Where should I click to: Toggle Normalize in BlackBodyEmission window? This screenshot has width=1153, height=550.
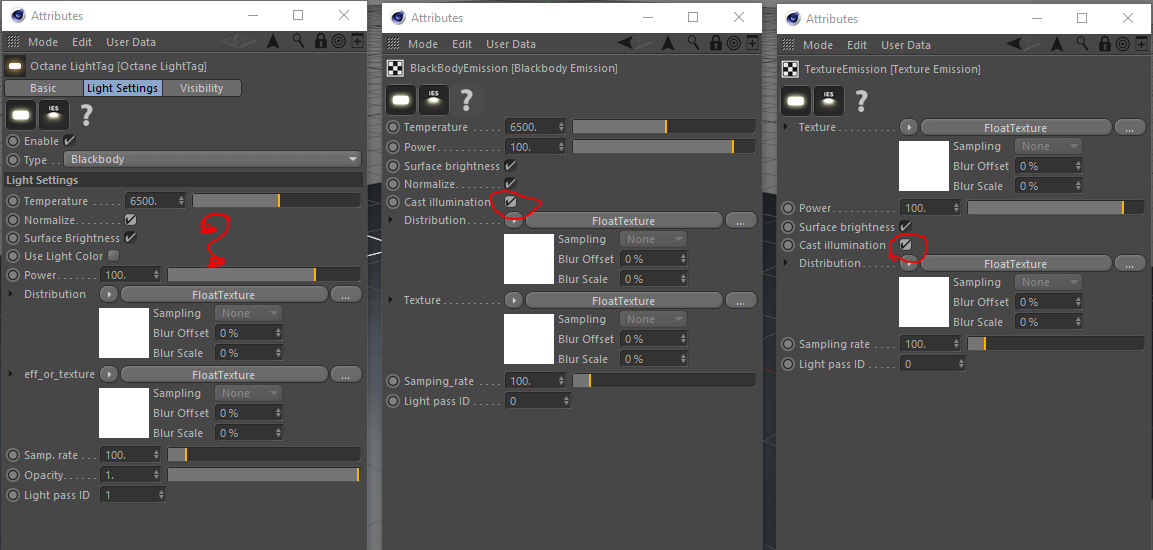[x=510, y=183]
